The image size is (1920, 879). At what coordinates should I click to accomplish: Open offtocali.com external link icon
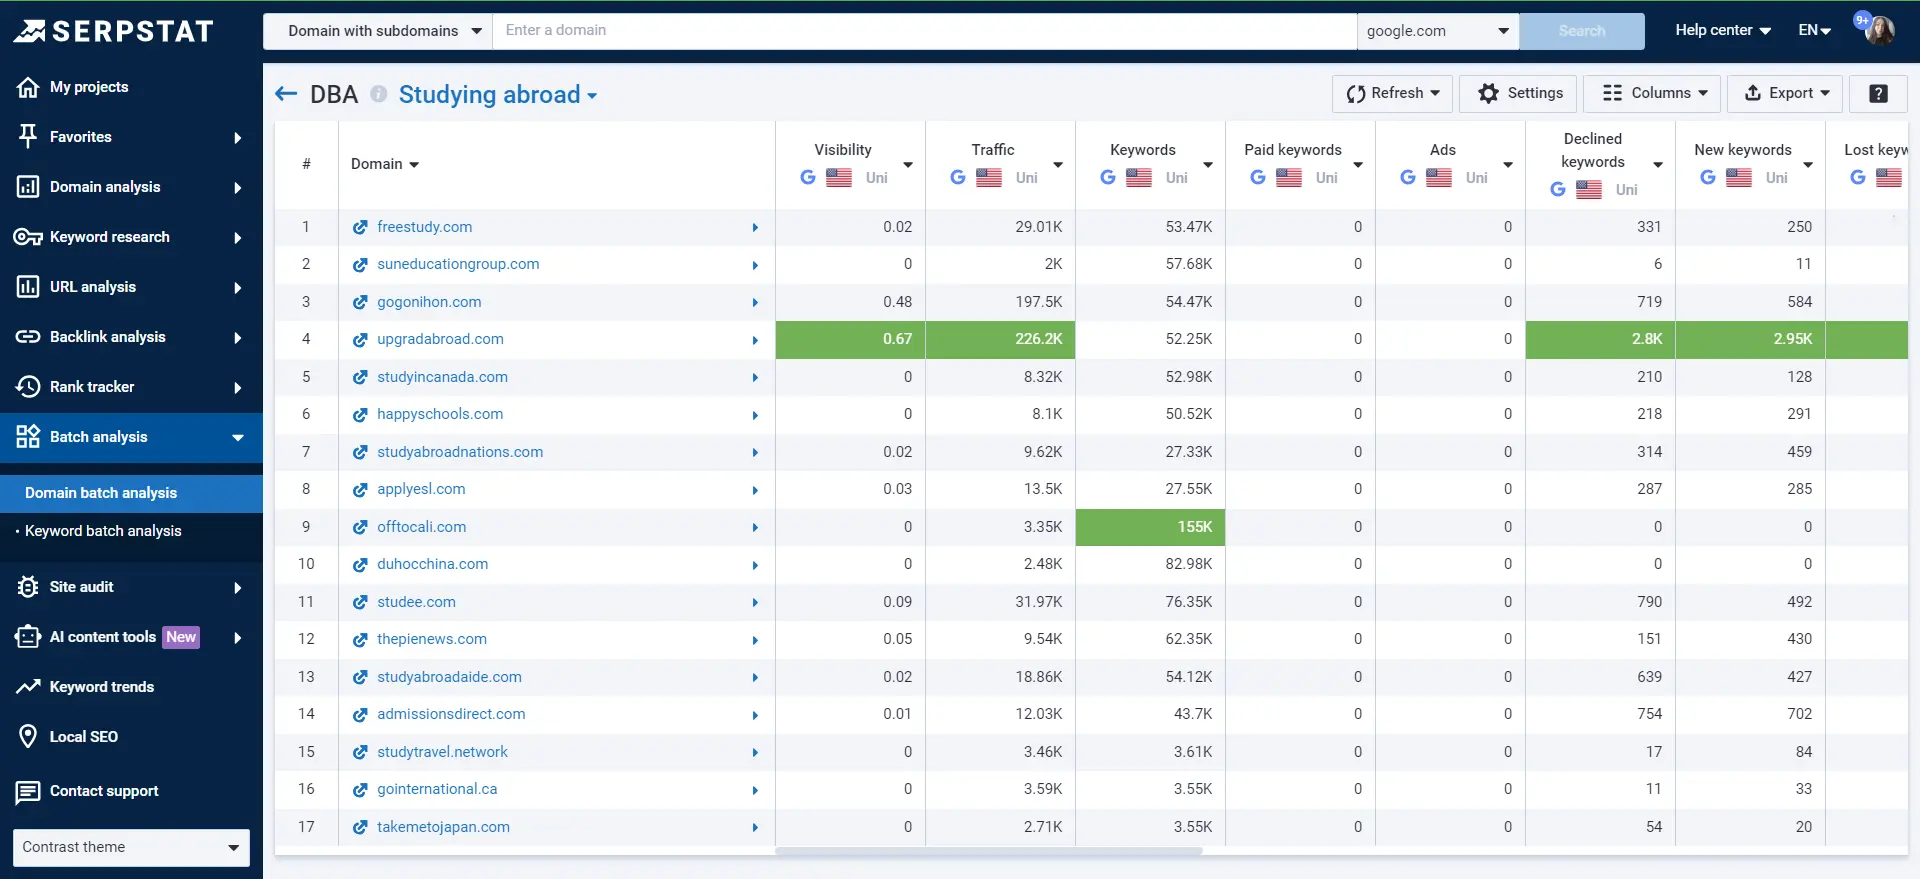(x=360, y=527)
